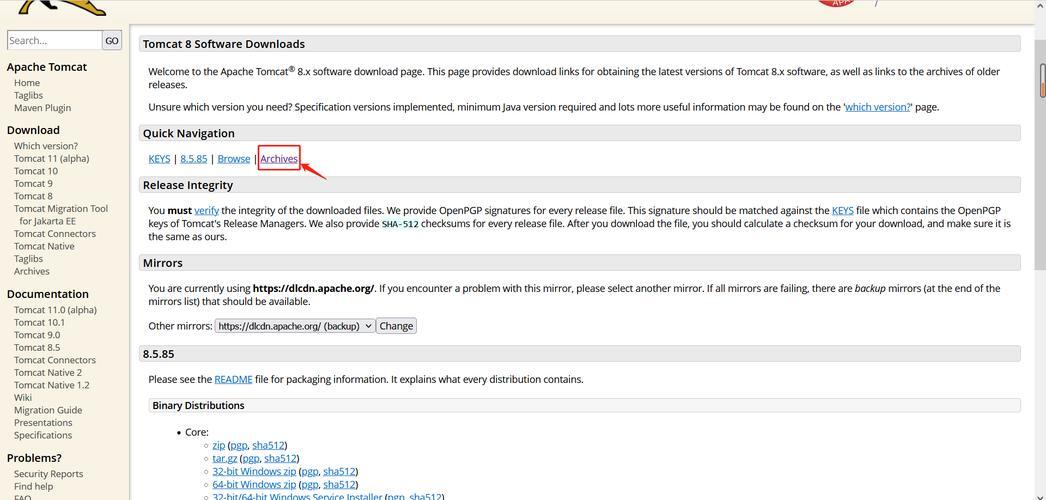This screenshot has width=1046, height=500.
Task: Open the README file link
Action: tap(233, 379)
